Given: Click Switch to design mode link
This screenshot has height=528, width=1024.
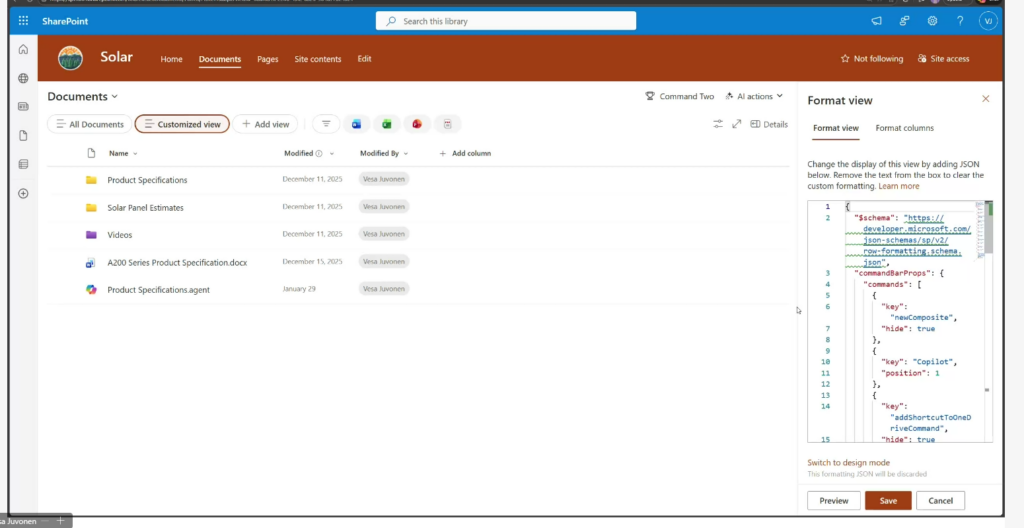Looking at the screenshot, I should [848, 463].
